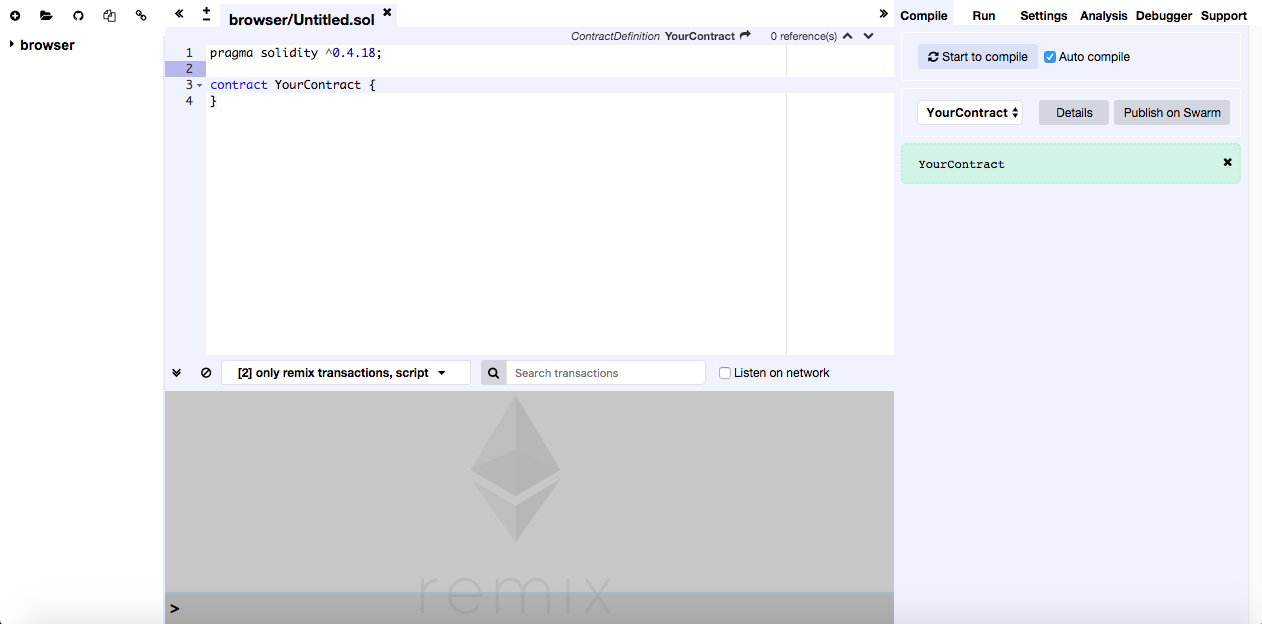The image size is (1262, 624).
Task: Connect to localhost with link icon
Action: tap(141, 16)
